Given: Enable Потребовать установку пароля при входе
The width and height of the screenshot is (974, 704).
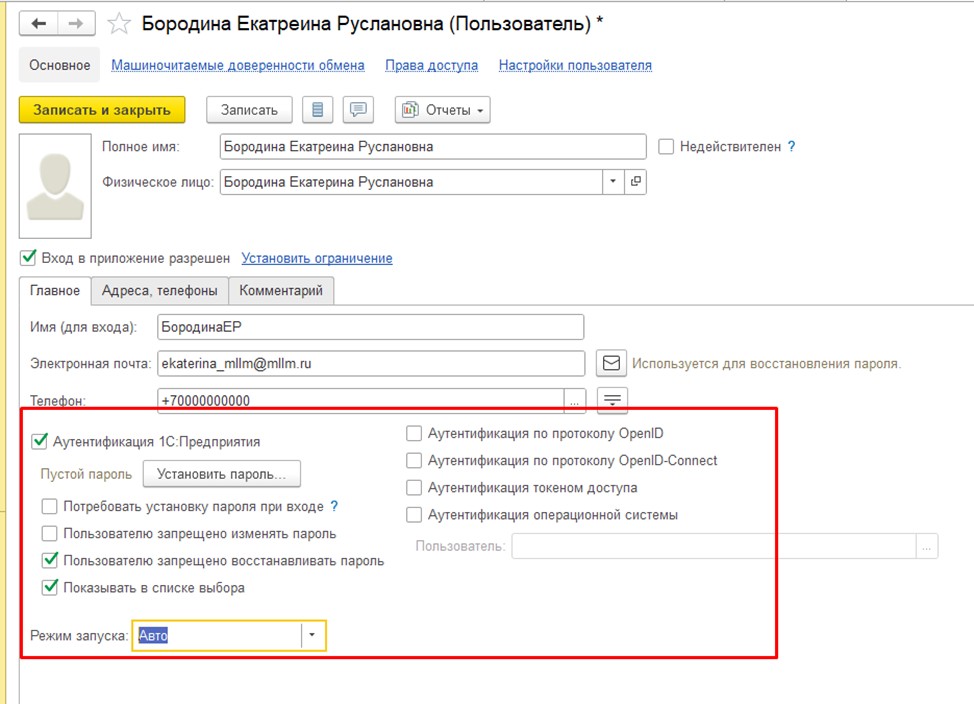Looking at the screenshot, I should [x=50, y=506].
